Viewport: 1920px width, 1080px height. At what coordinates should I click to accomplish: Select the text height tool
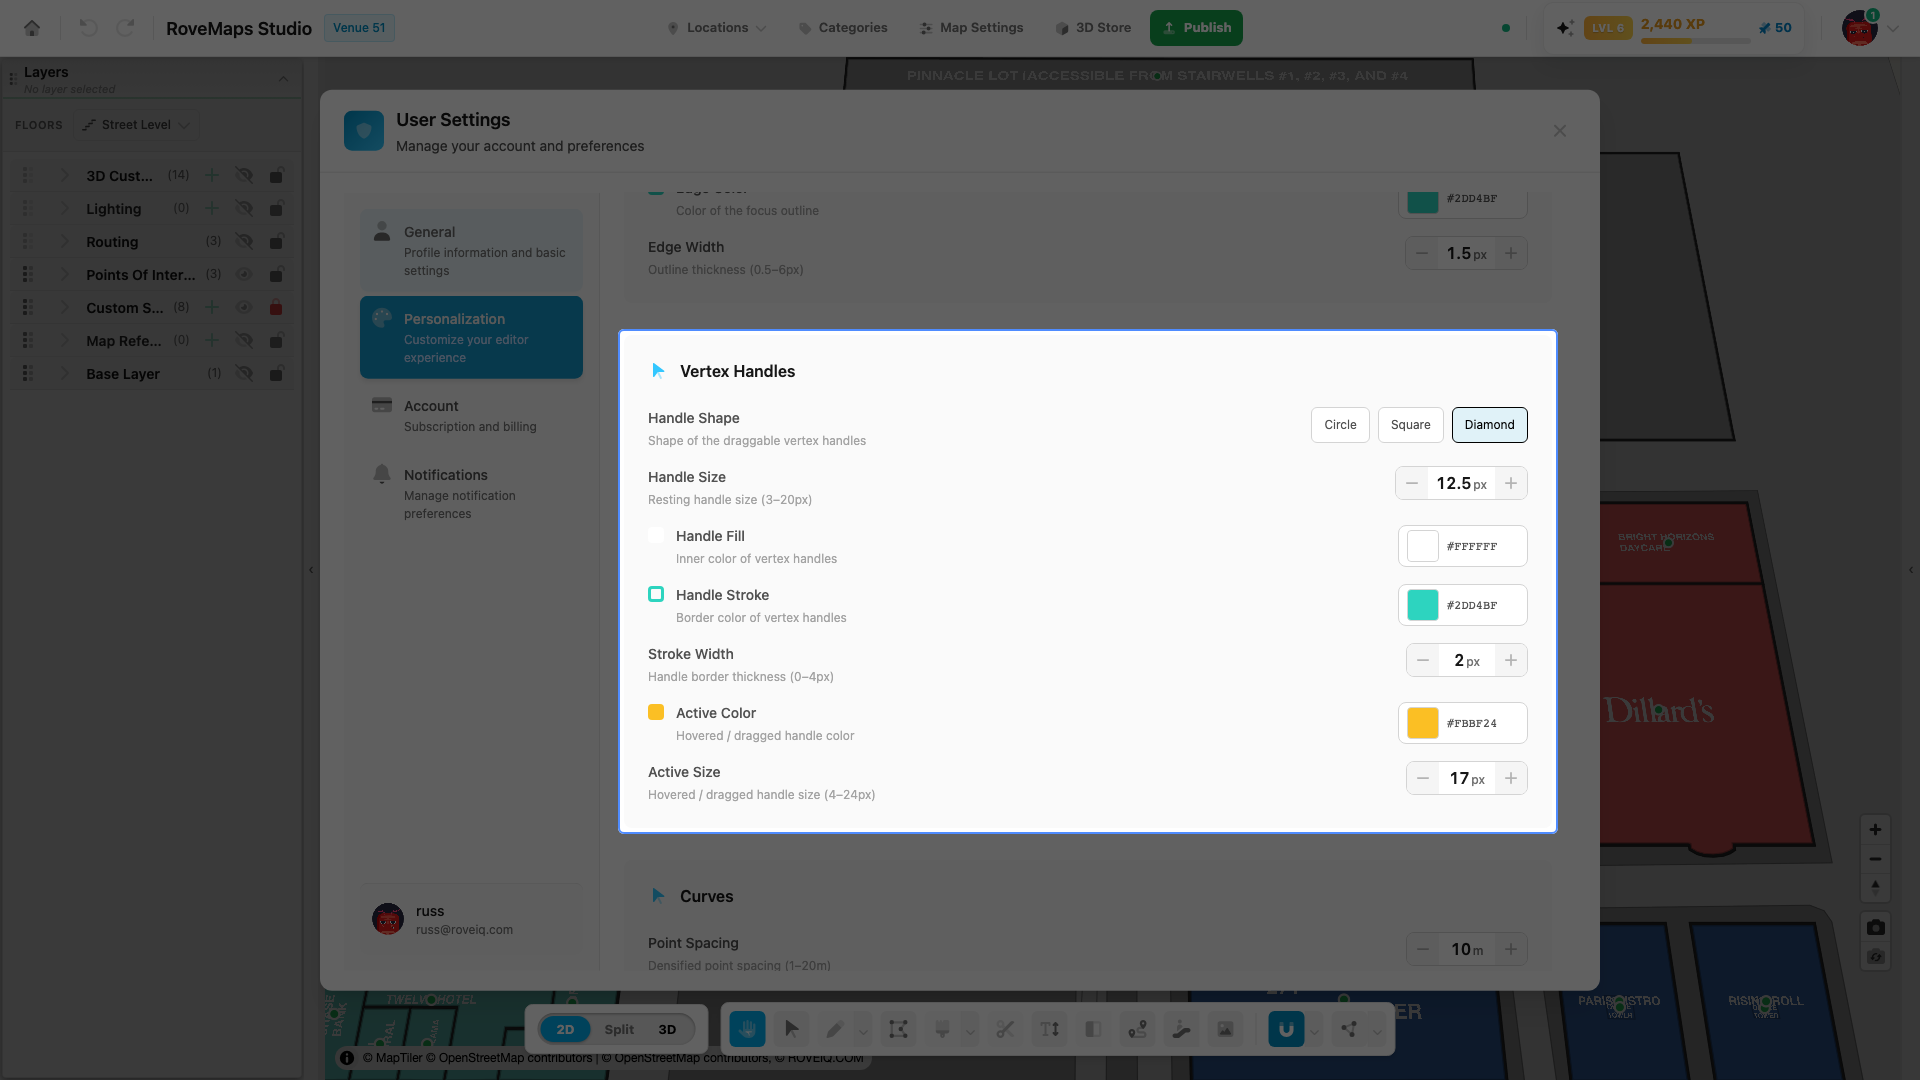[1049, 1029]
